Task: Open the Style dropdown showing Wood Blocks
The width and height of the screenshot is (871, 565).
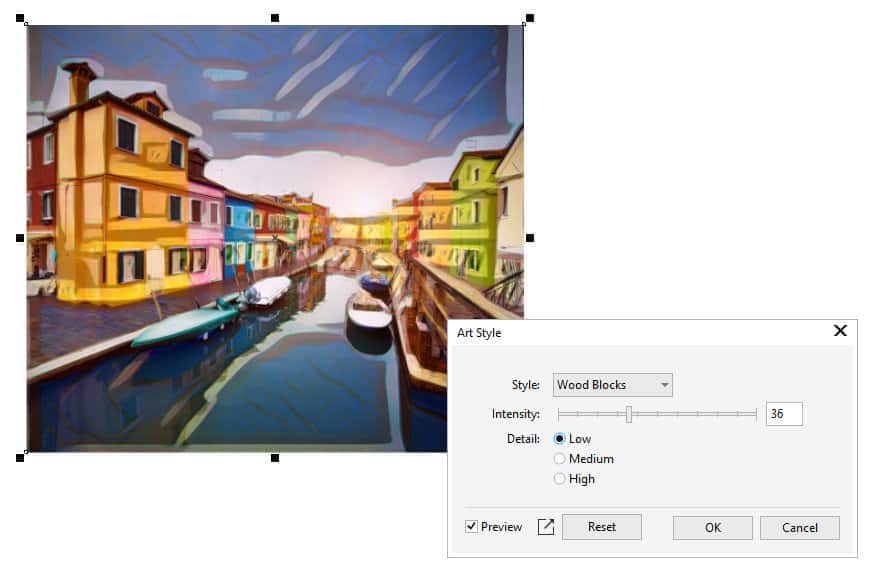Action: coord(612,385)
